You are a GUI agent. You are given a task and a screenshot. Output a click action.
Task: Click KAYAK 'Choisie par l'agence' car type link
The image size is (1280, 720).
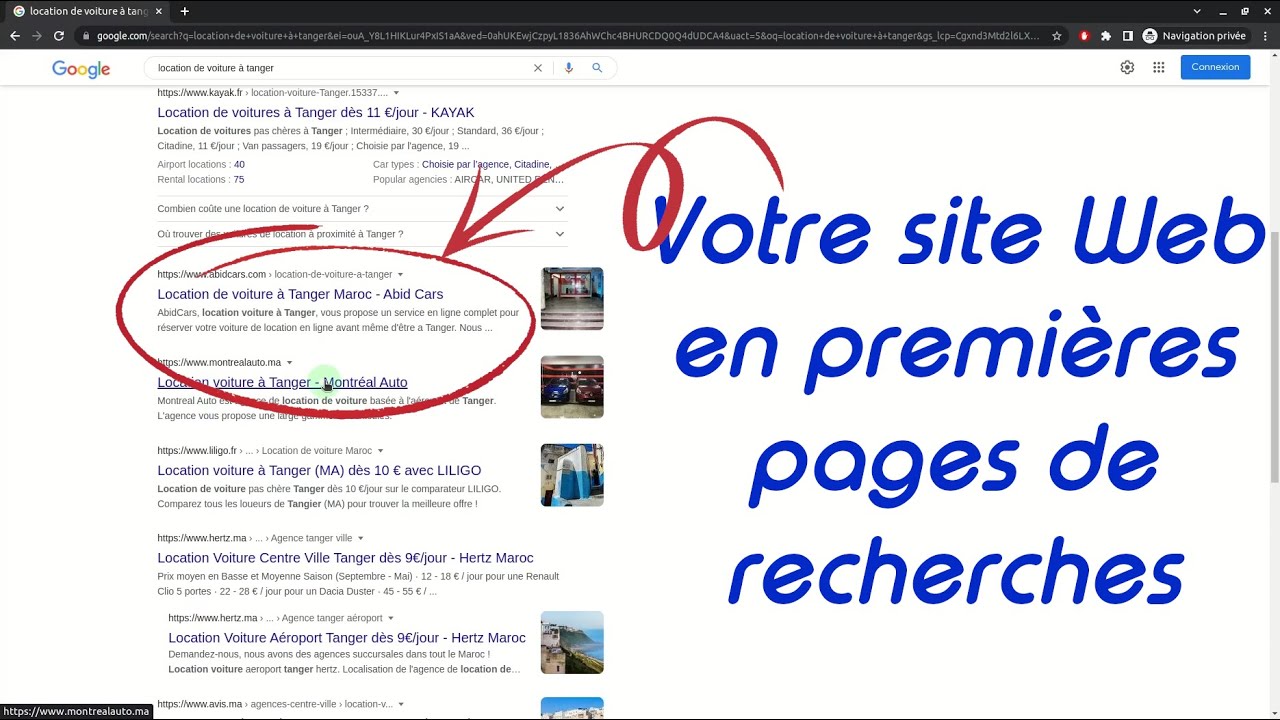(x=467, y=165)
